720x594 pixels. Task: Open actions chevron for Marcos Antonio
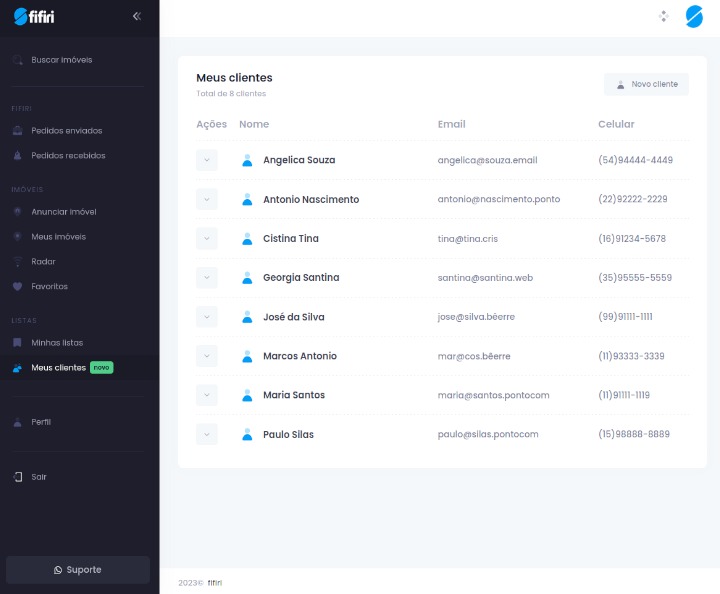tap(207, 356)
